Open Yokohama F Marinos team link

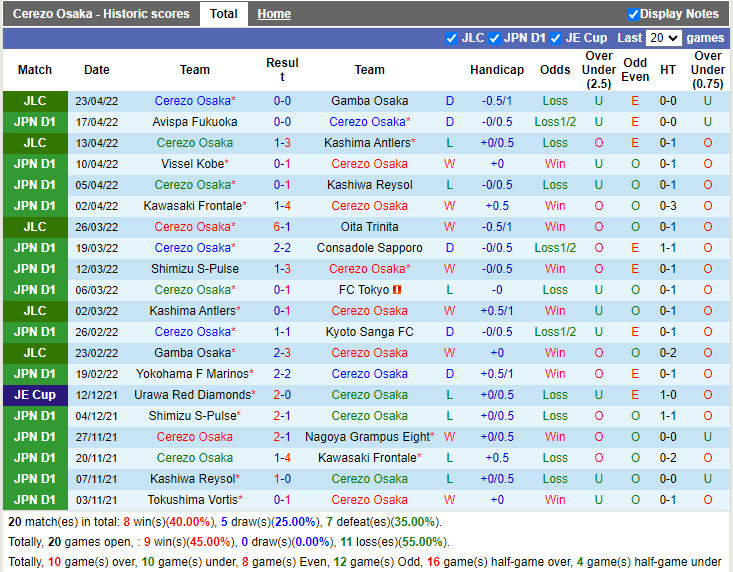click(192, 374)
